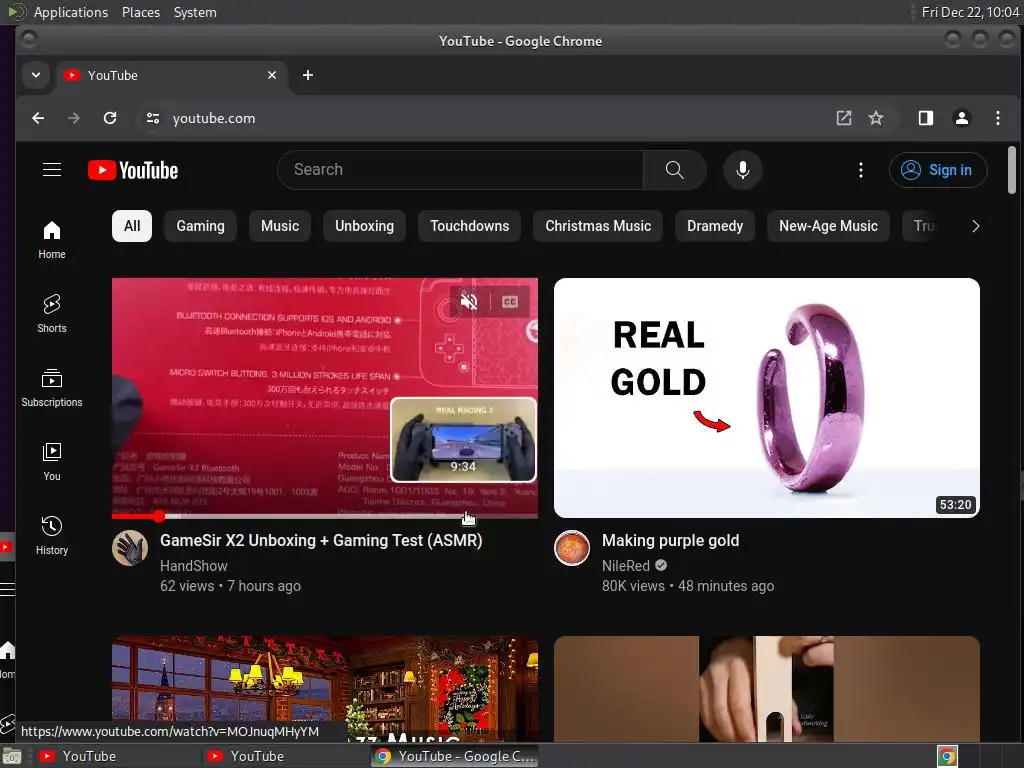
Task: Start voice search with microphone icon
Action: click(x=743, y=170)
